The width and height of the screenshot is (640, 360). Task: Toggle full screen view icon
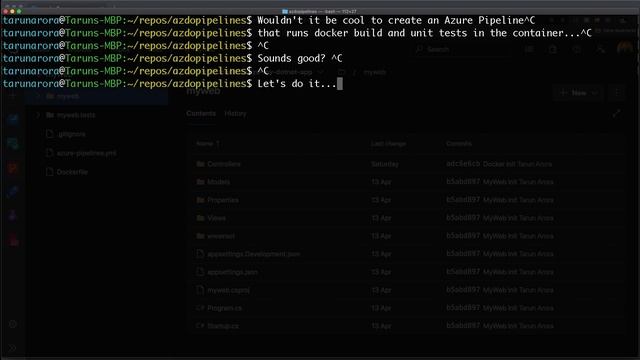pos(616,114)
